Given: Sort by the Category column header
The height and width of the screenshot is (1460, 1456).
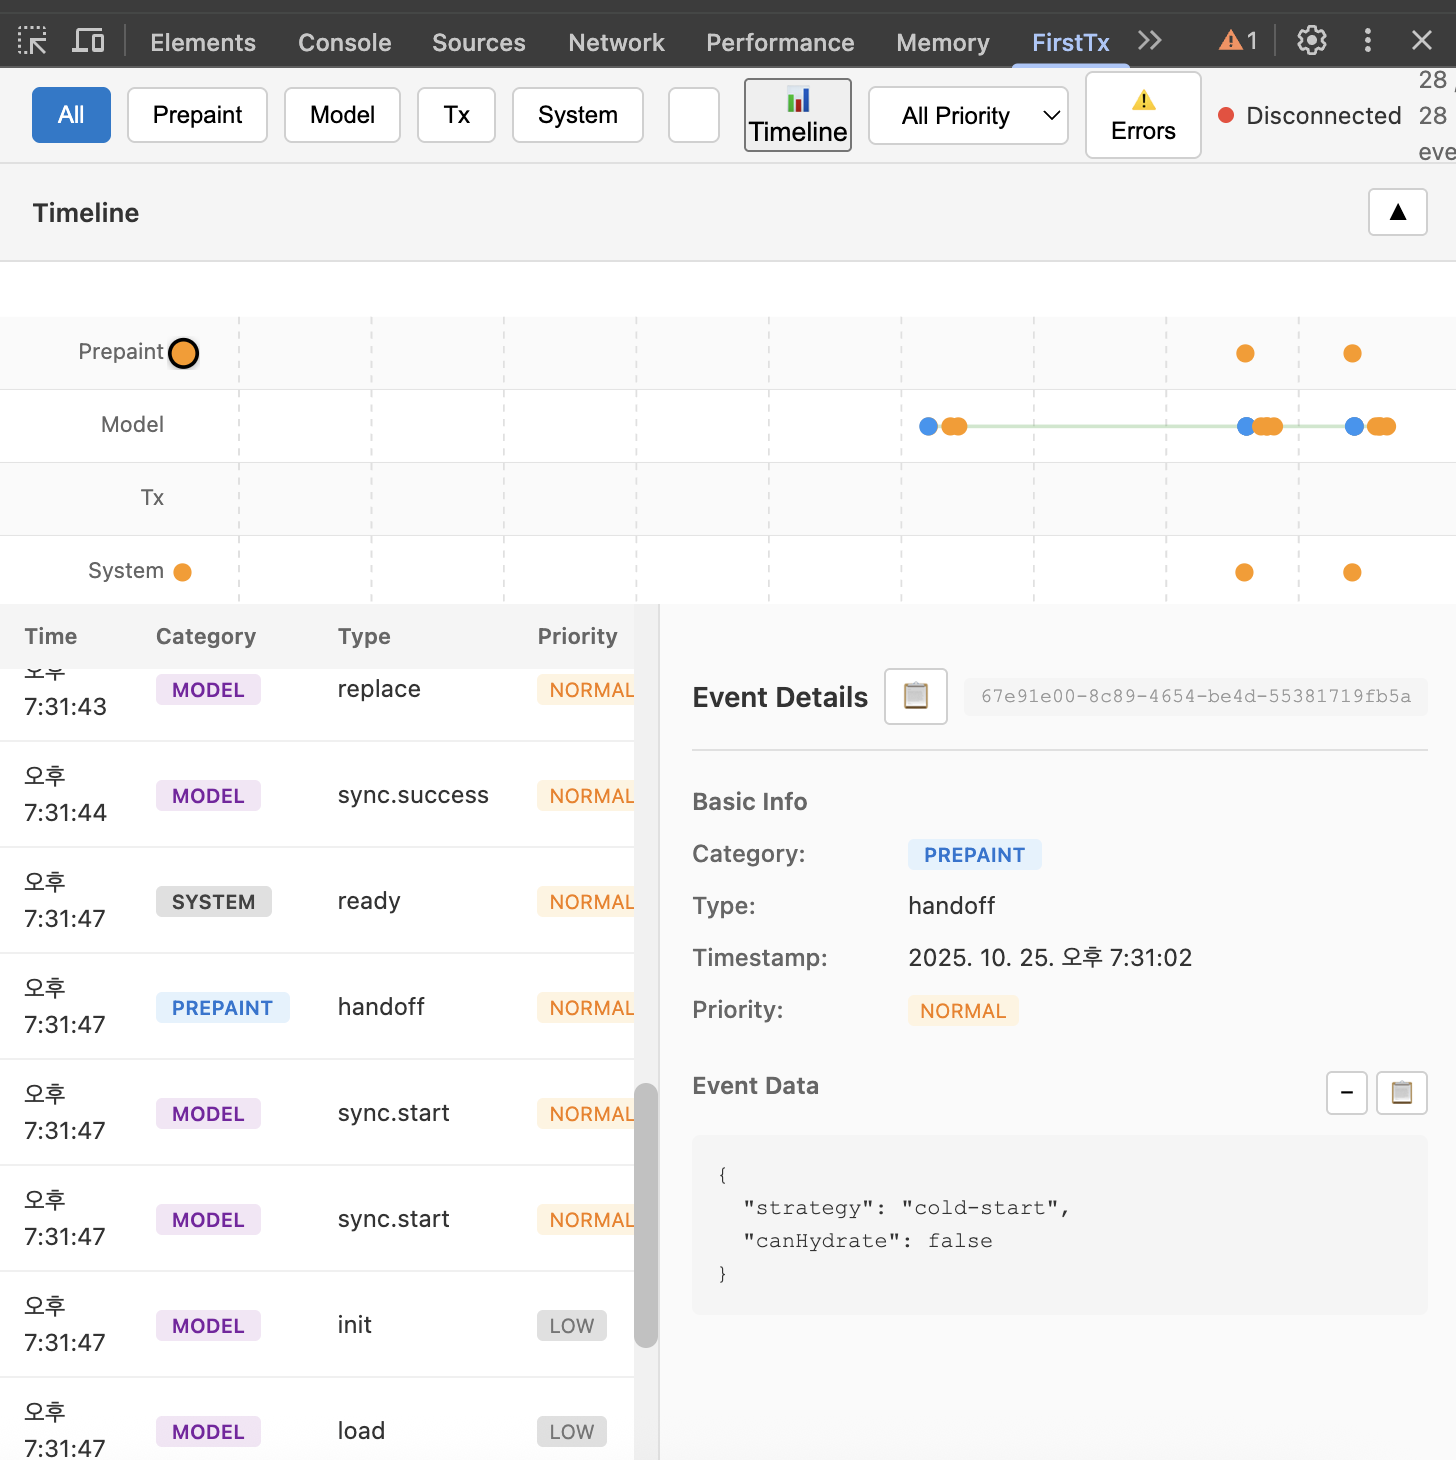Looking at the screenshot, I should 206,636.
